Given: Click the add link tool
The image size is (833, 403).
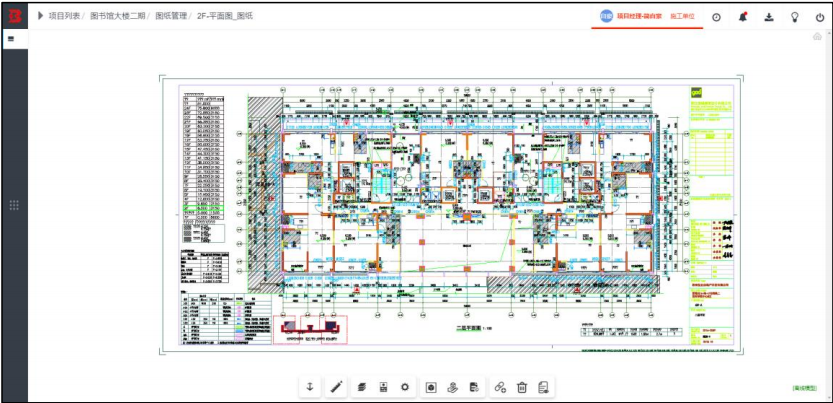Looking at the screenshot, I should point(500,388).
